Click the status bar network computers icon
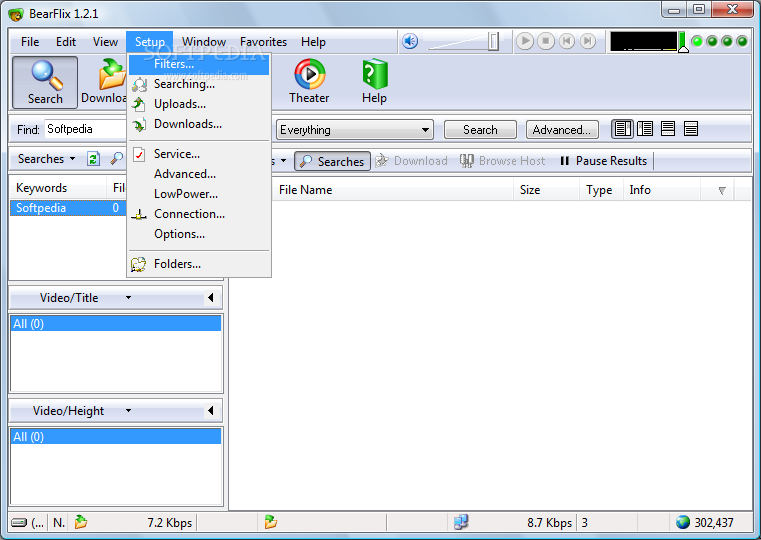Screen dimensions: 761x540 click(x=461, y=522)
